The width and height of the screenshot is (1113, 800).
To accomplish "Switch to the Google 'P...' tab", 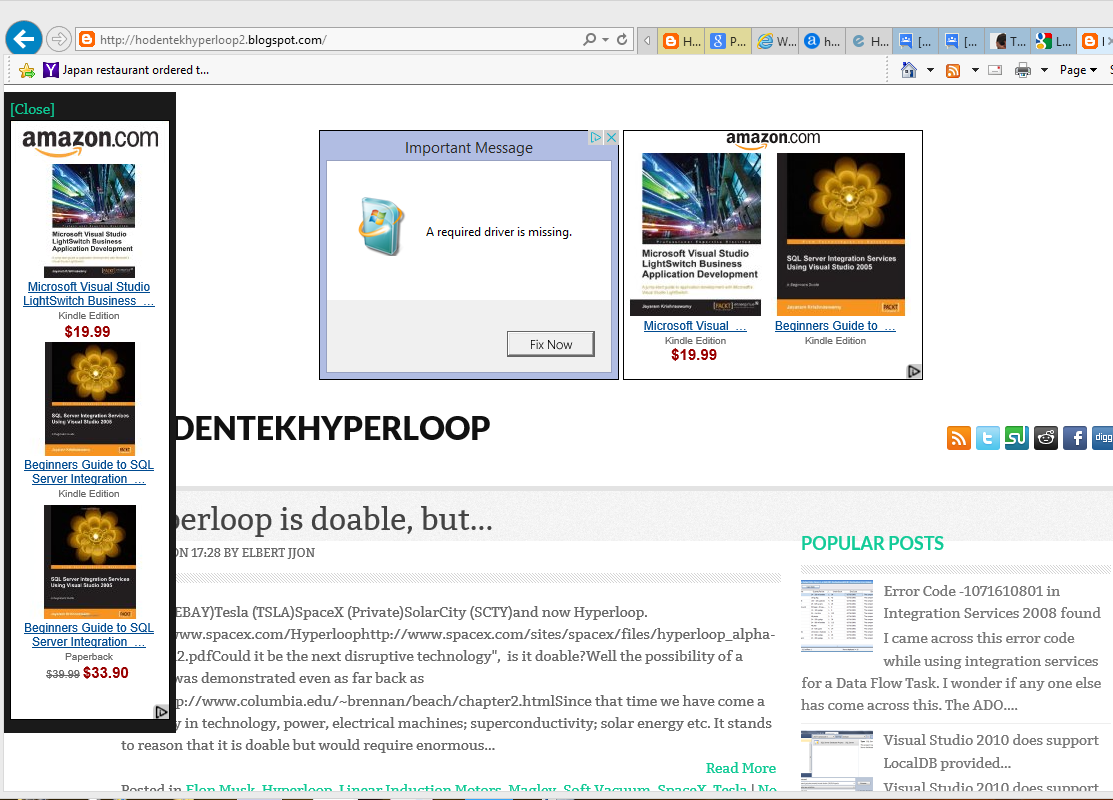I will [x=728, y=41].
